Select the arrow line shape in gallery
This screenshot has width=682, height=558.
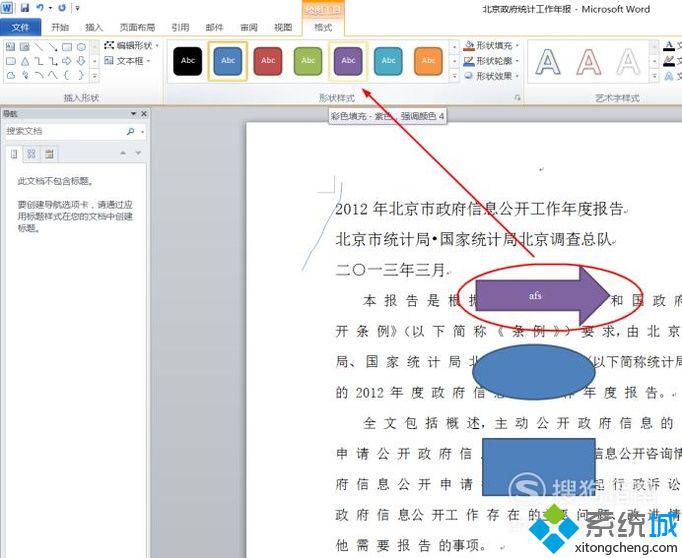[53, 47]
